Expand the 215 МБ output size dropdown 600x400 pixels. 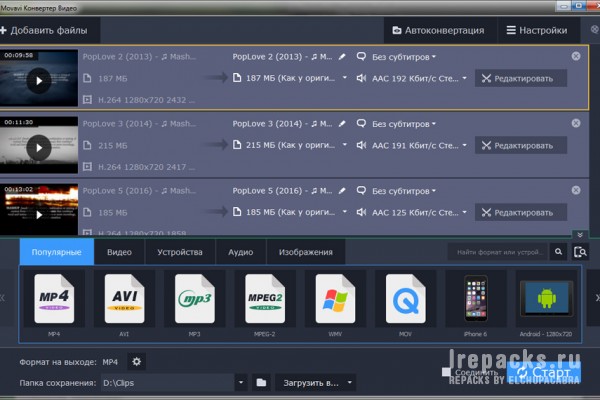click(x=345, y=145)
